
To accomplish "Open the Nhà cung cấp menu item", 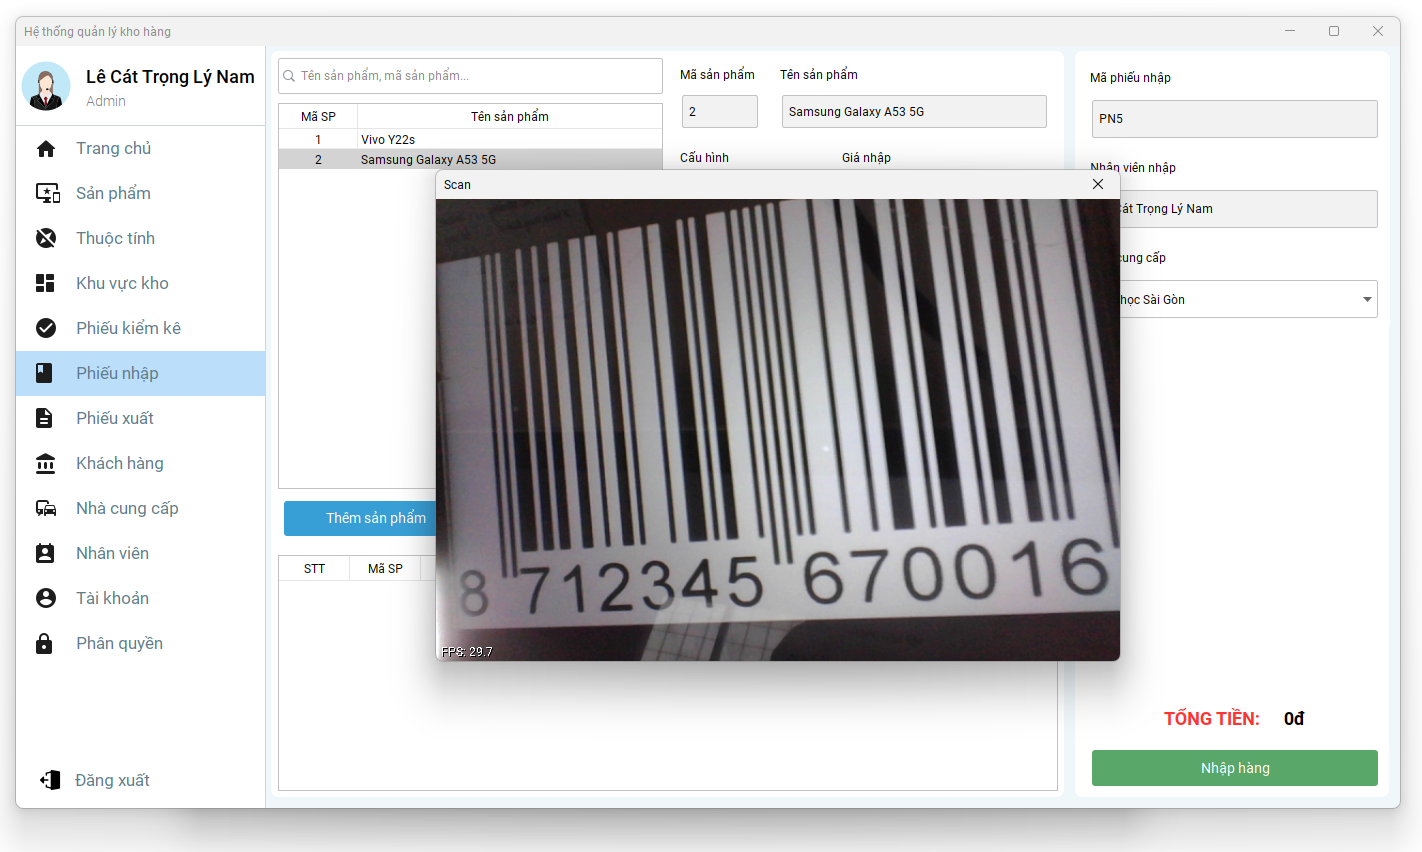I will tap(140, 508).
